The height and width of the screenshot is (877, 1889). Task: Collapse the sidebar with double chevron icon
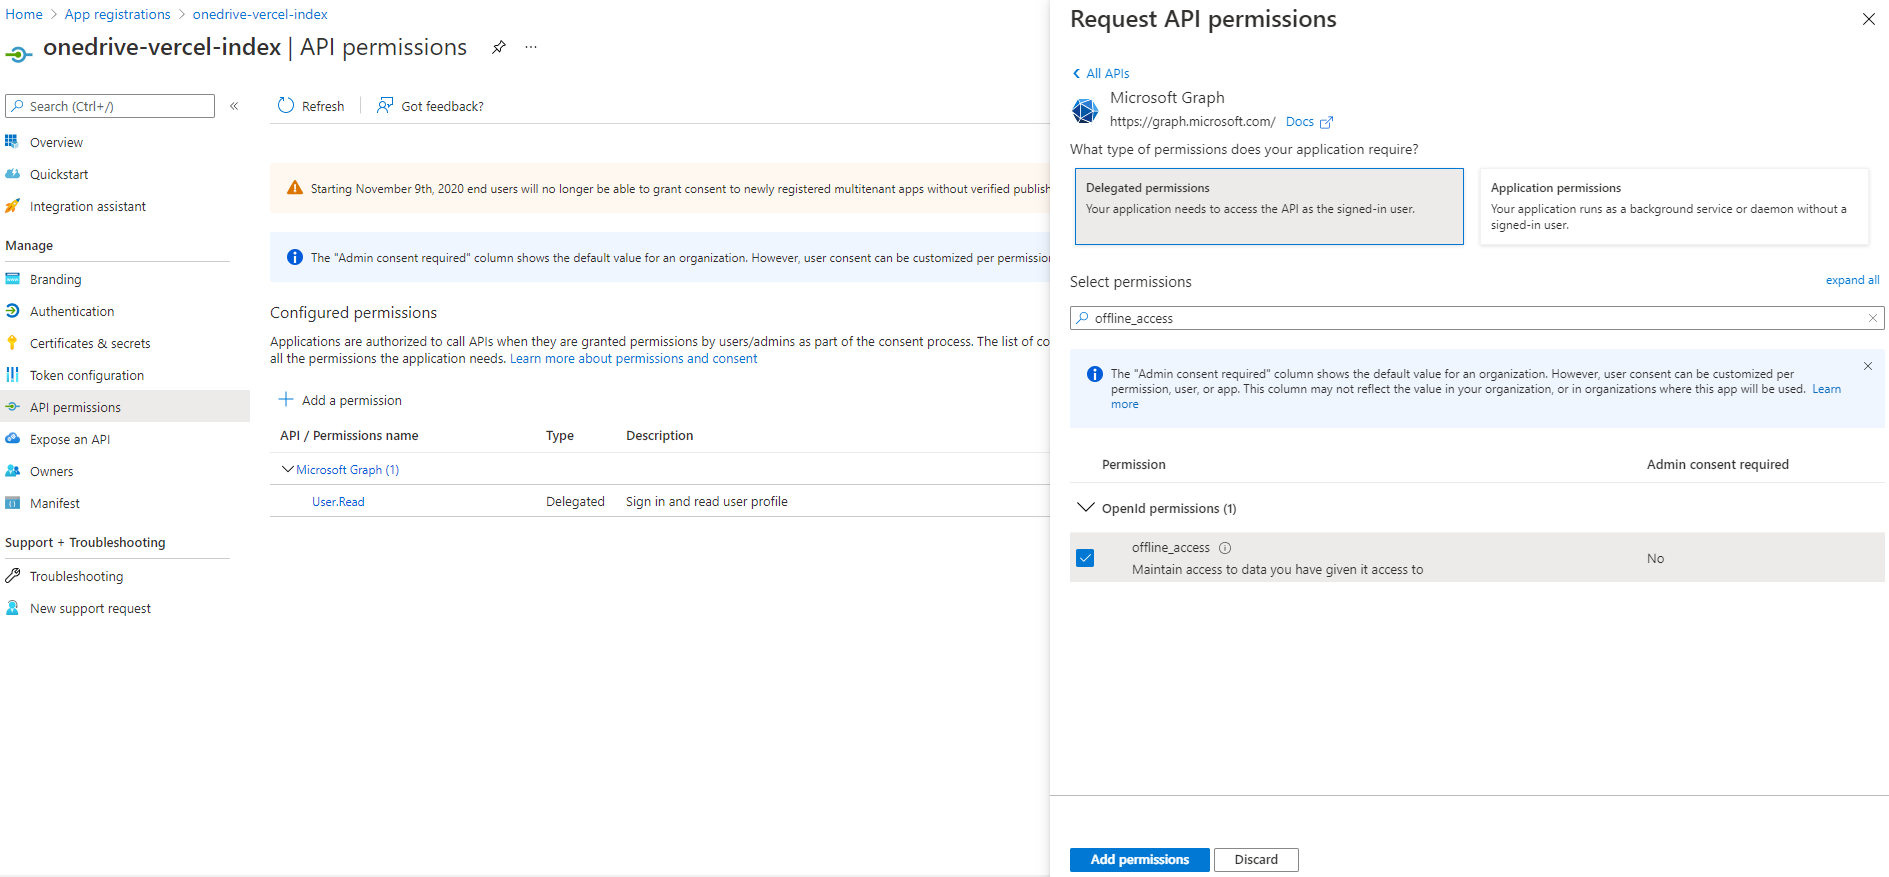(234, 106)
